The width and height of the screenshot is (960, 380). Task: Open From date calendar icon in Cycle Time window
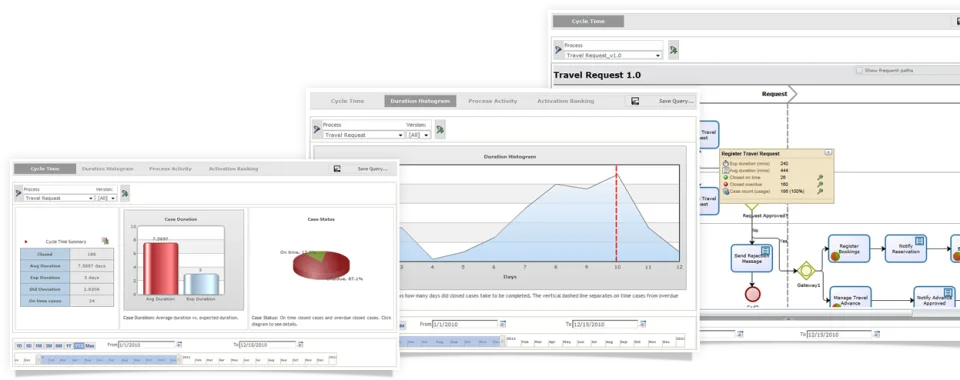(x=179, y=345)
